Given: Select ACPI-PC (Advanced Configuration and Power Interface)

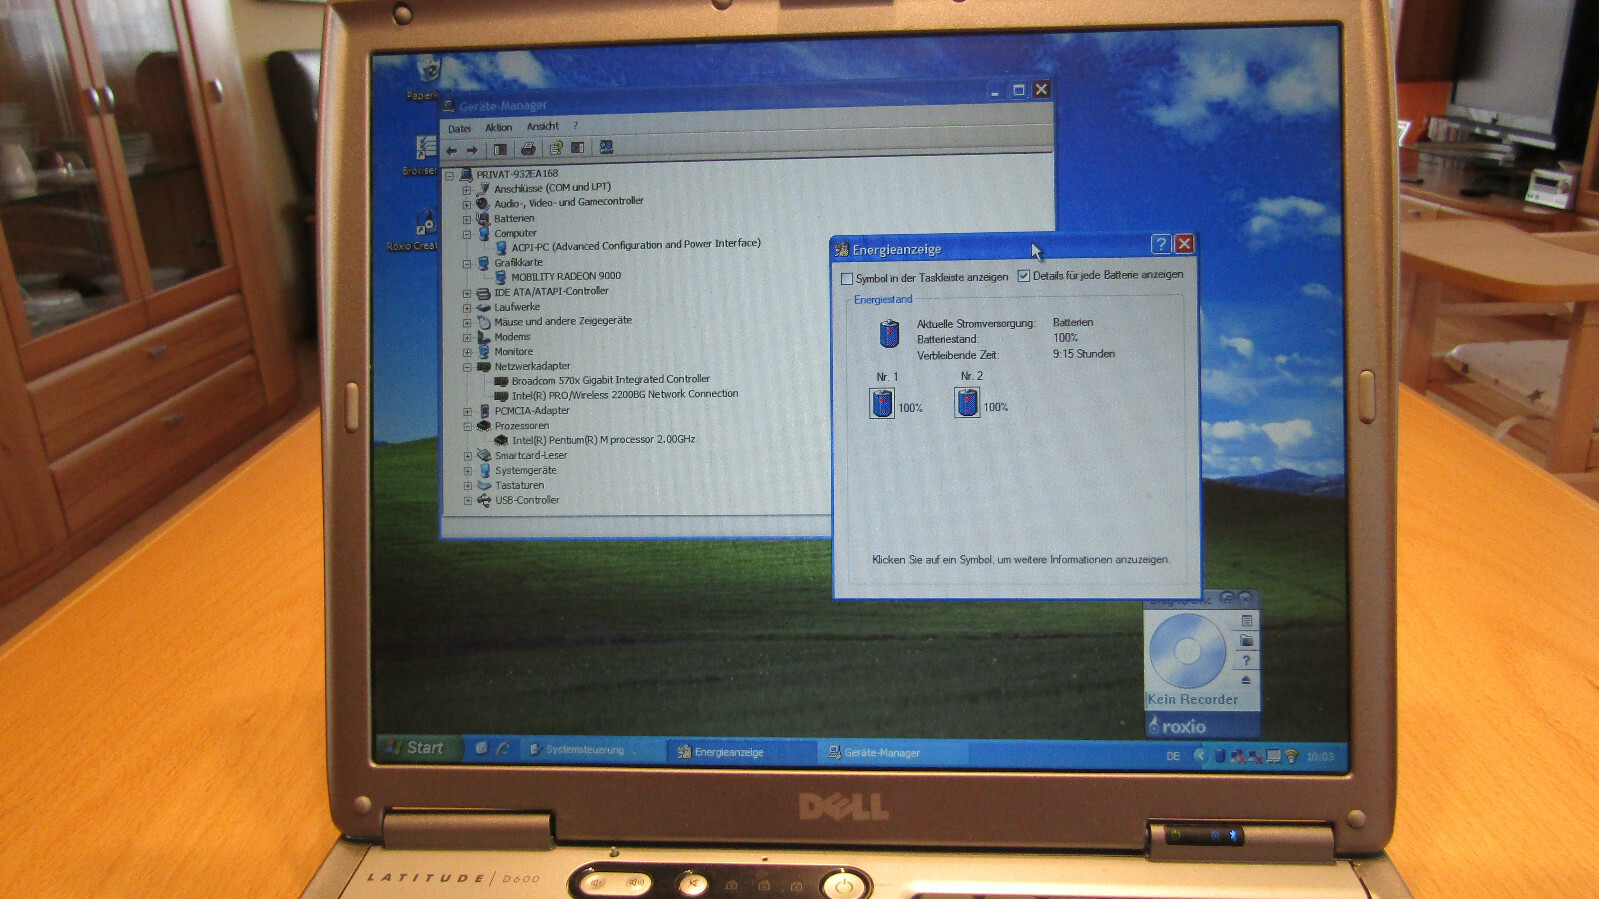Looking at the screenshot, I should coord(636,245).
